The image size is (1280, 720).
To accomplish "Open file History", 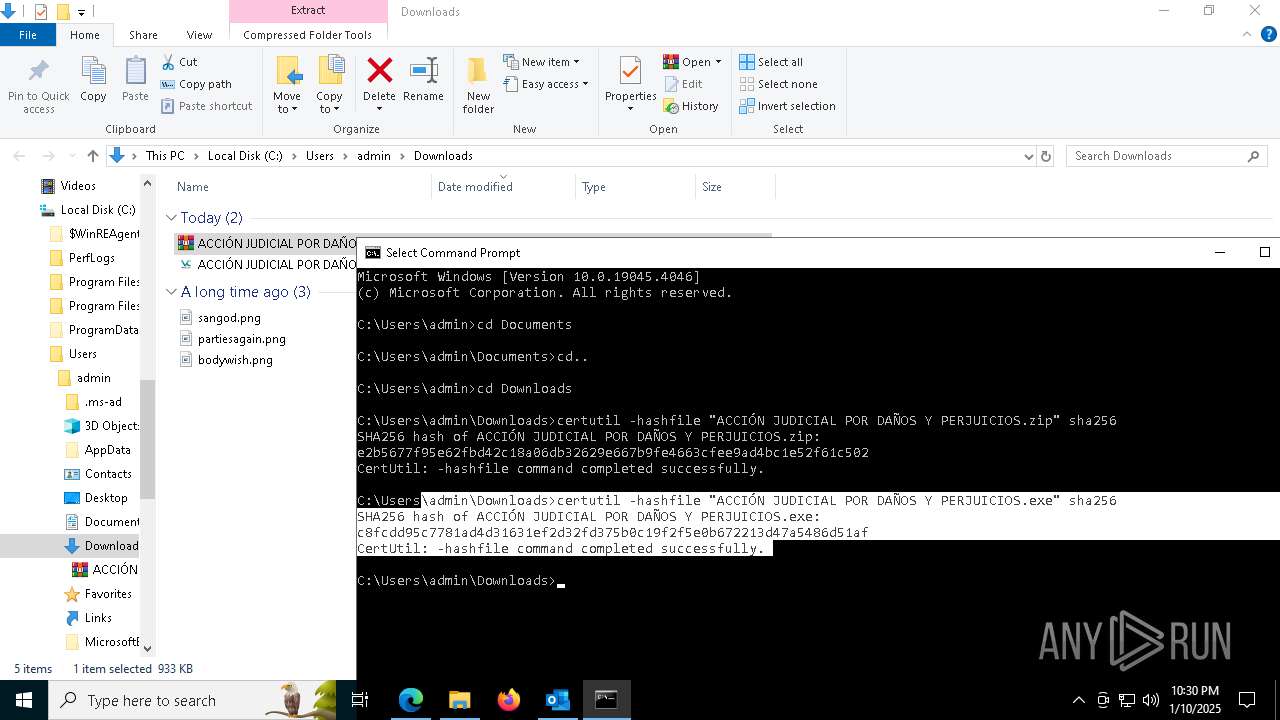I will coord(691,106).
